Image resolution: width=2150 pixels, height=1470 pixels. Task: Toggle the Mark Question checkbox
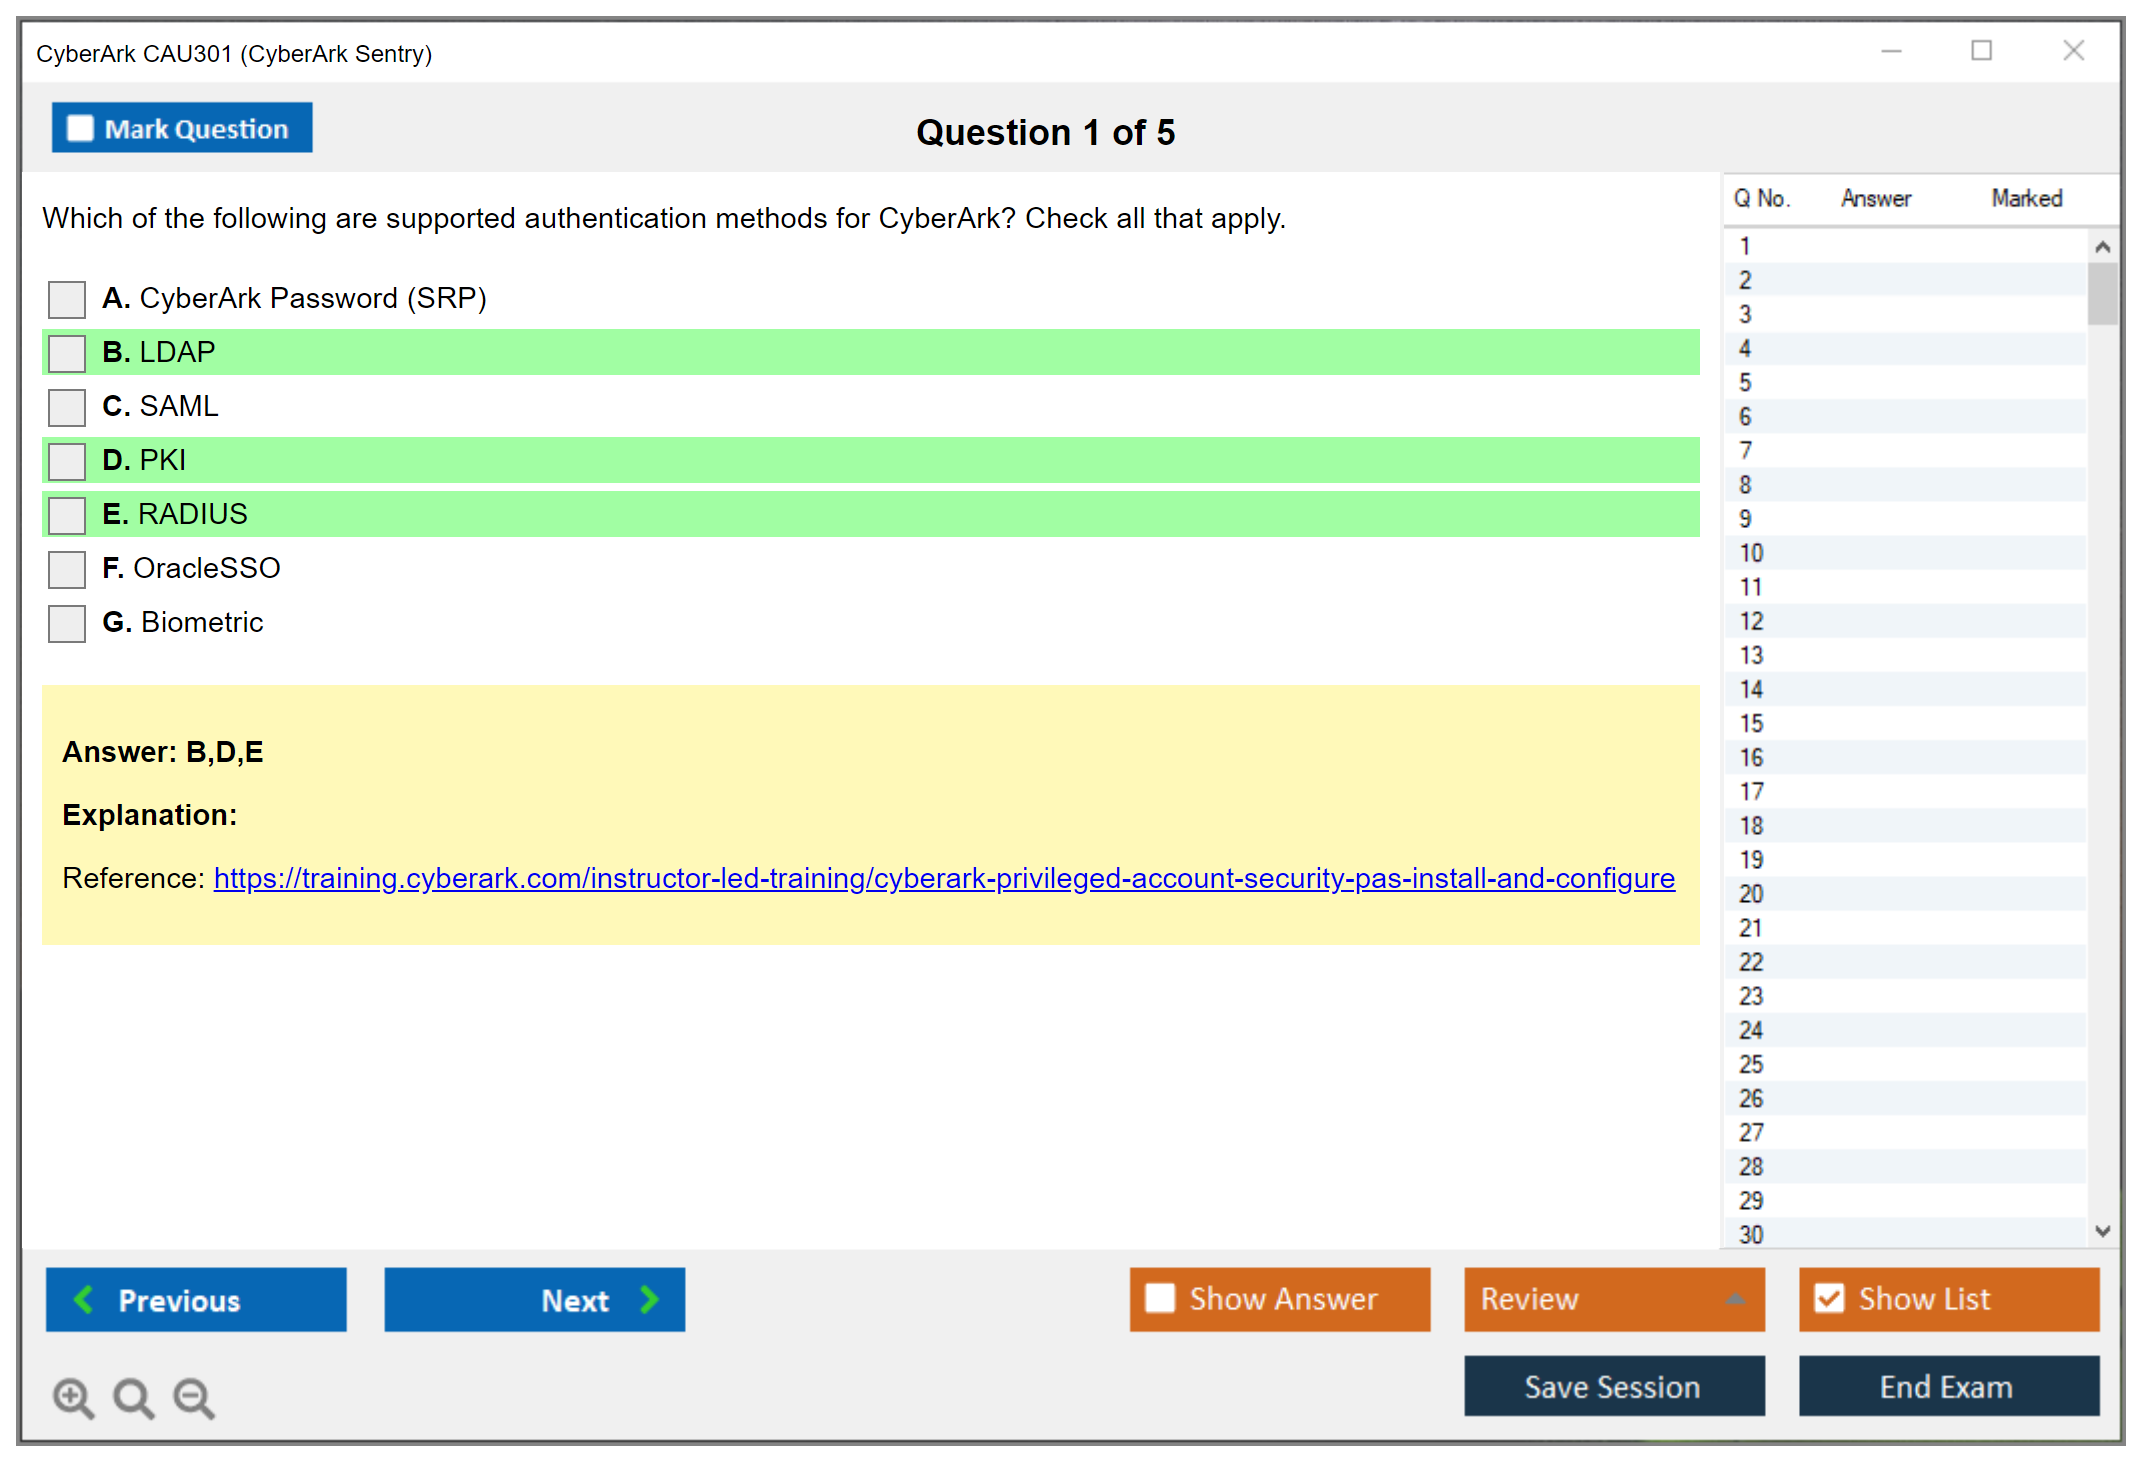pos(80,129)
